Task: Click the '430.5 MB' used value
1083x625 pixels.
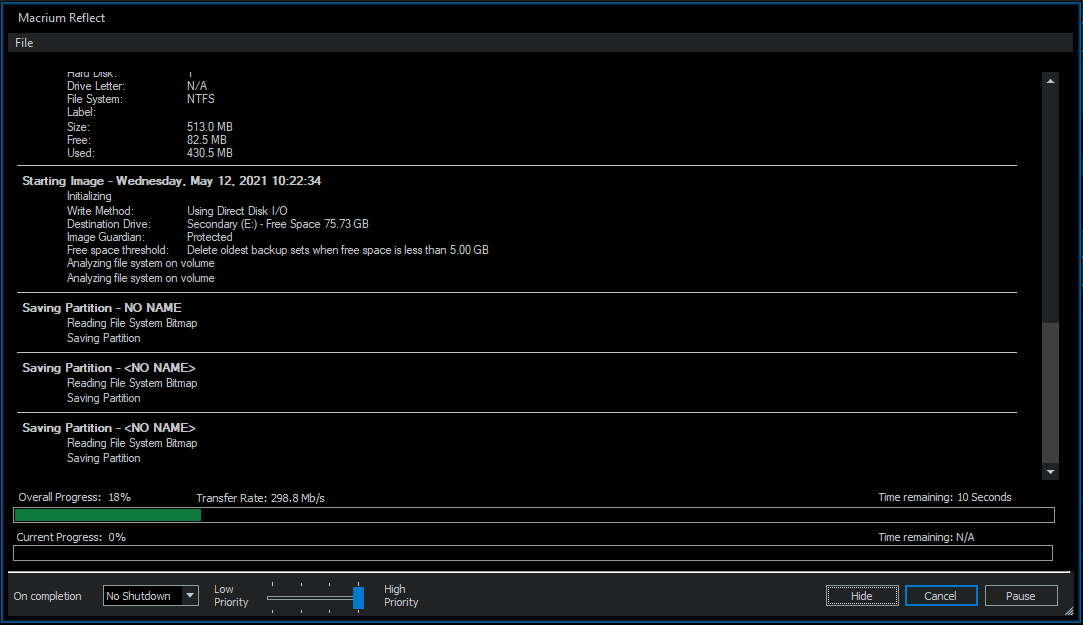Action: [x=209, y=153]
